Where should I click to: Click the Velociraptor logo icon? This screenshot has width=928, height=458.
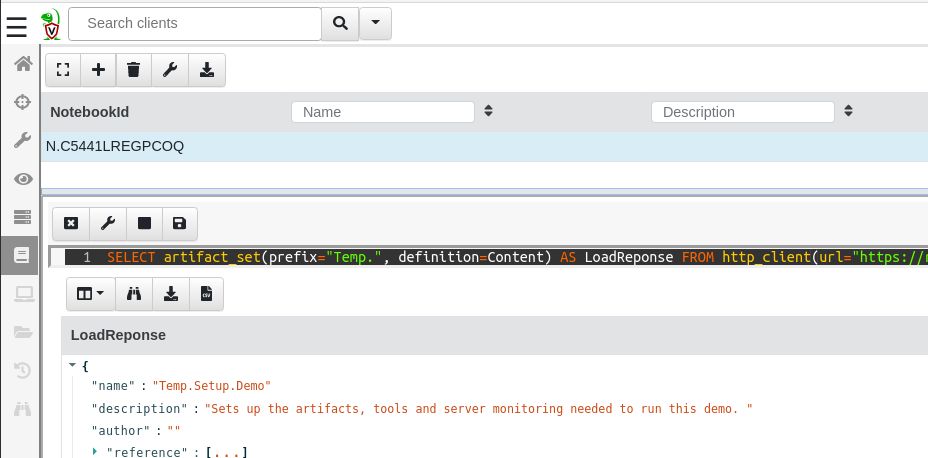50,24
